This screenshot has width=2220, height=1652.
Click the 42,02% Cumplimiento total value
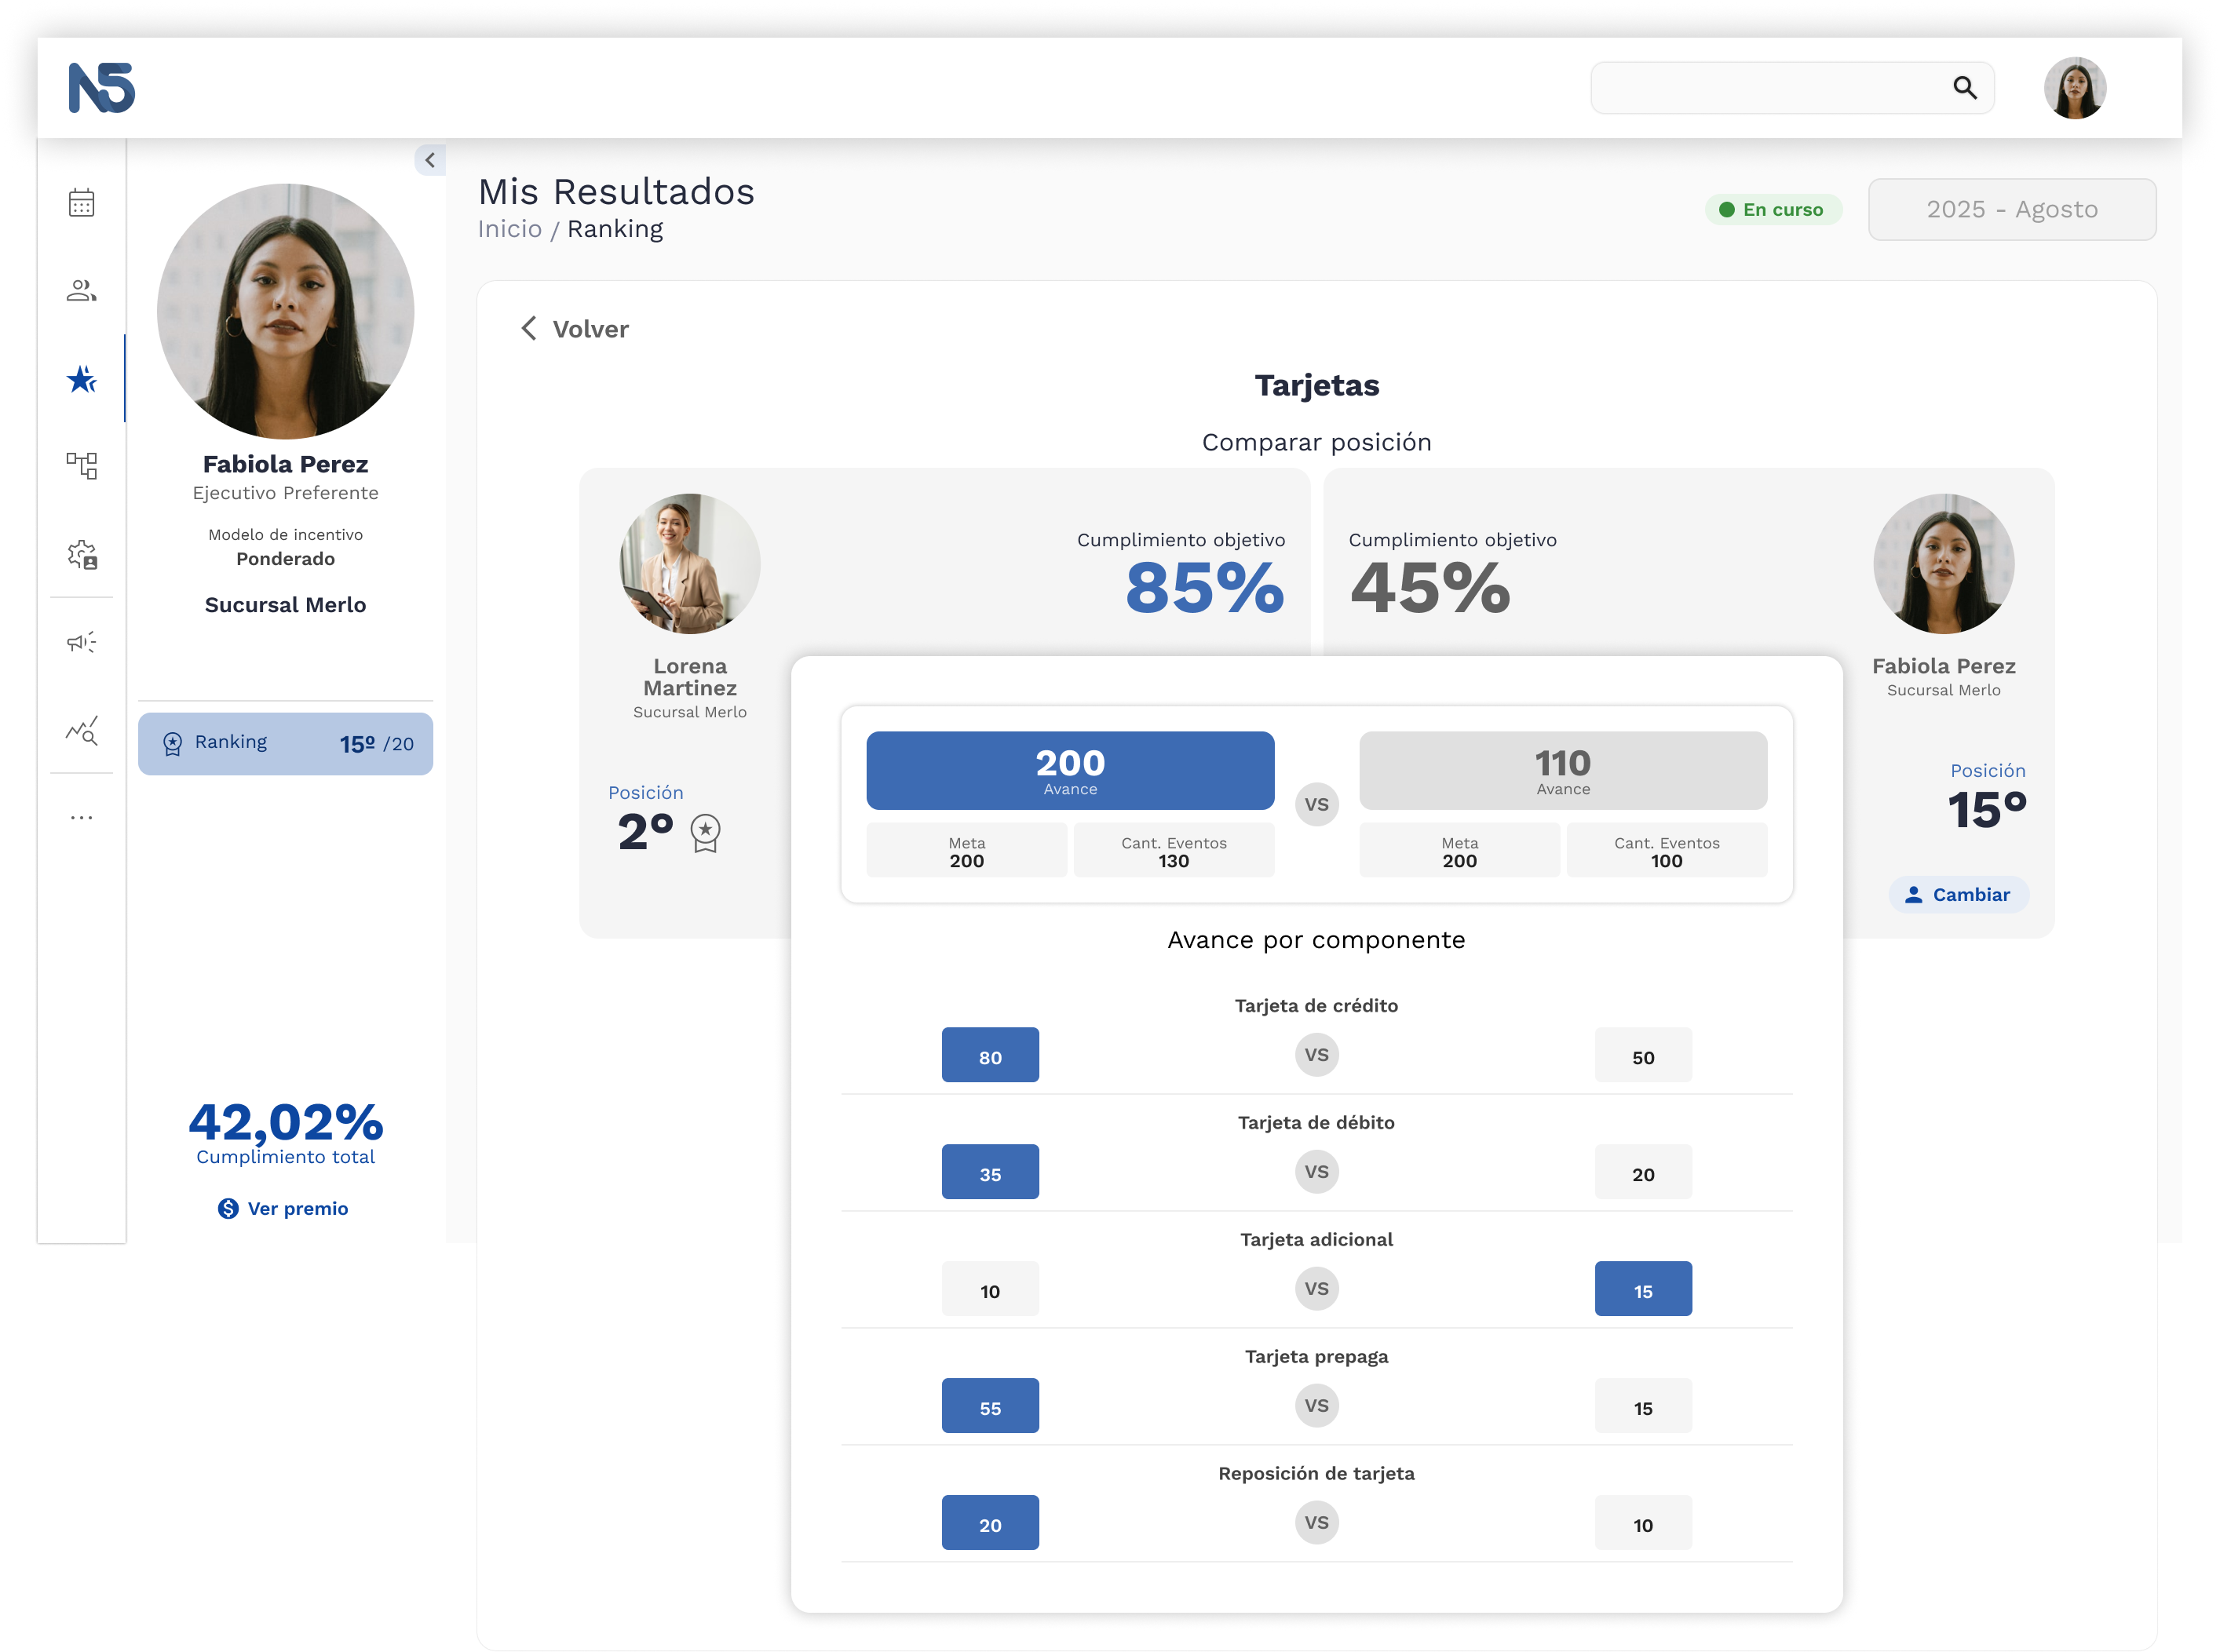pyautogui.click(x=285, y=1122)
